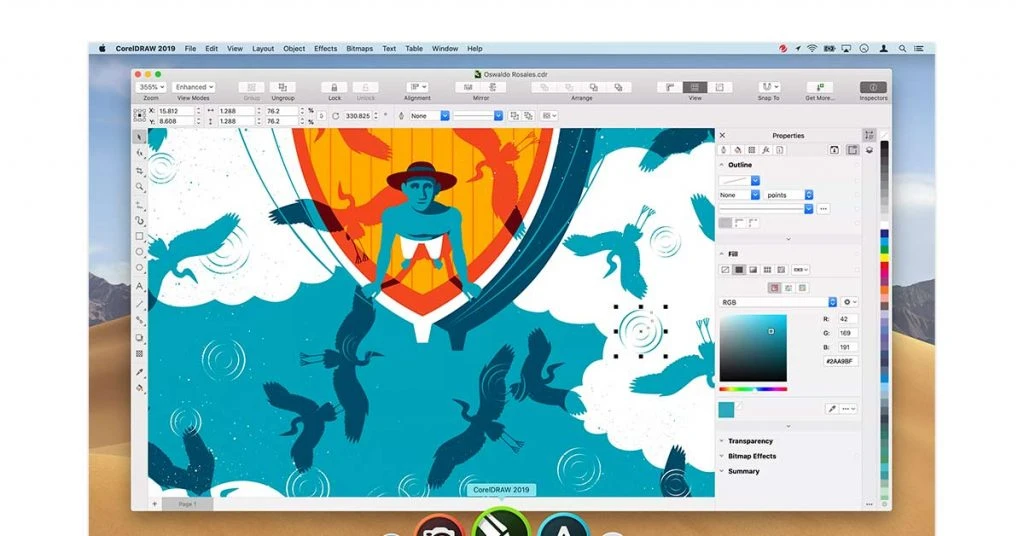The width and height of the screenshot is (1024, 536).
Task: Click the red swatch in color palette
Action: coord(885,268)
